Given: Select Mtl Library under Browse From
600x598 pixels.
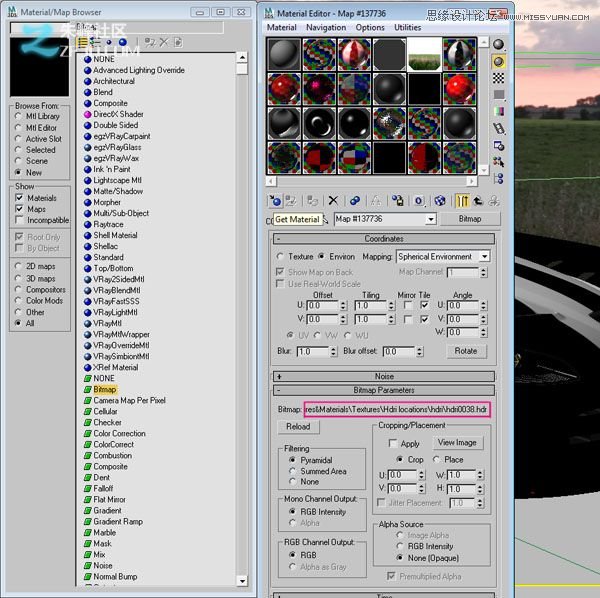Looking at the screenshot, I should tap(19, 116).
